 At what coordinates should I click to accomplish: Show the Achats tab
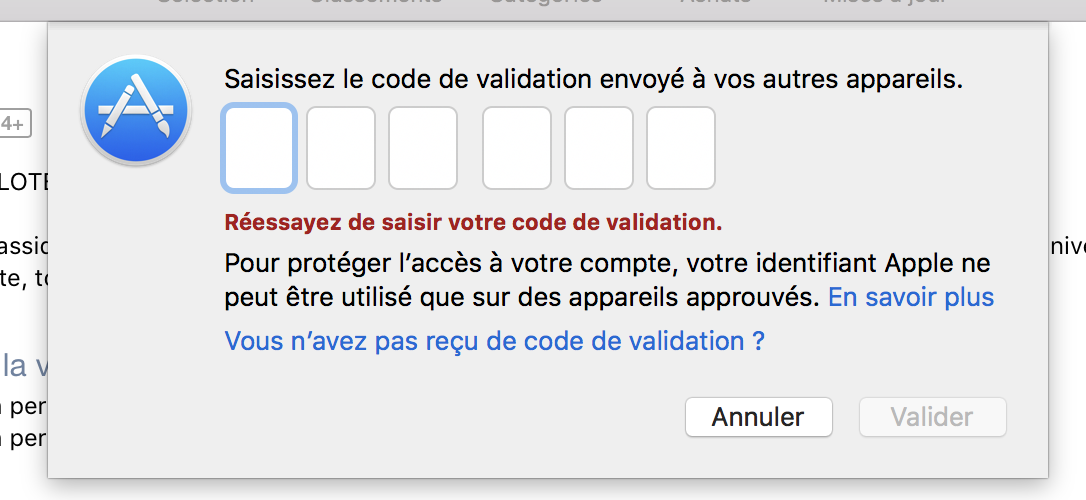tap(715, 4)
